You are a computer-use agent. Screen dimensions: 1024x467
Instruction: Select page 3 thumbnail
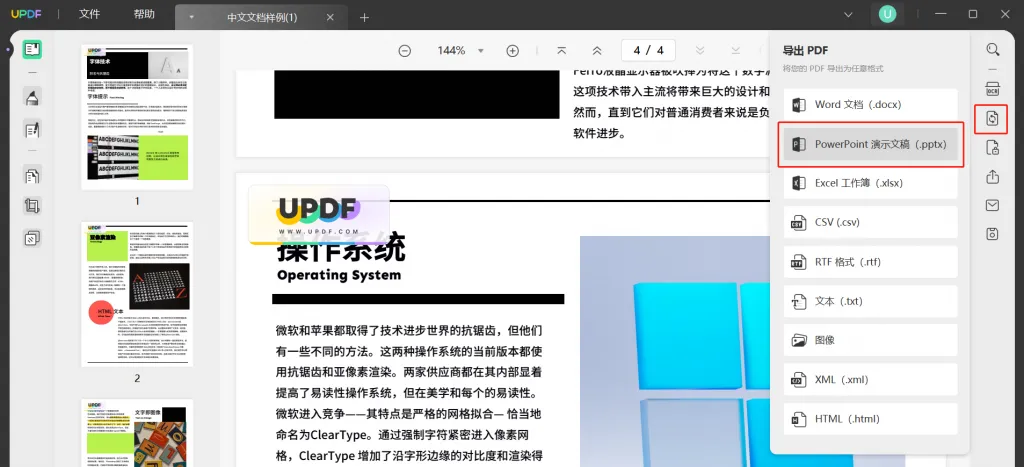pyautogui.click(x=137, y=433)
